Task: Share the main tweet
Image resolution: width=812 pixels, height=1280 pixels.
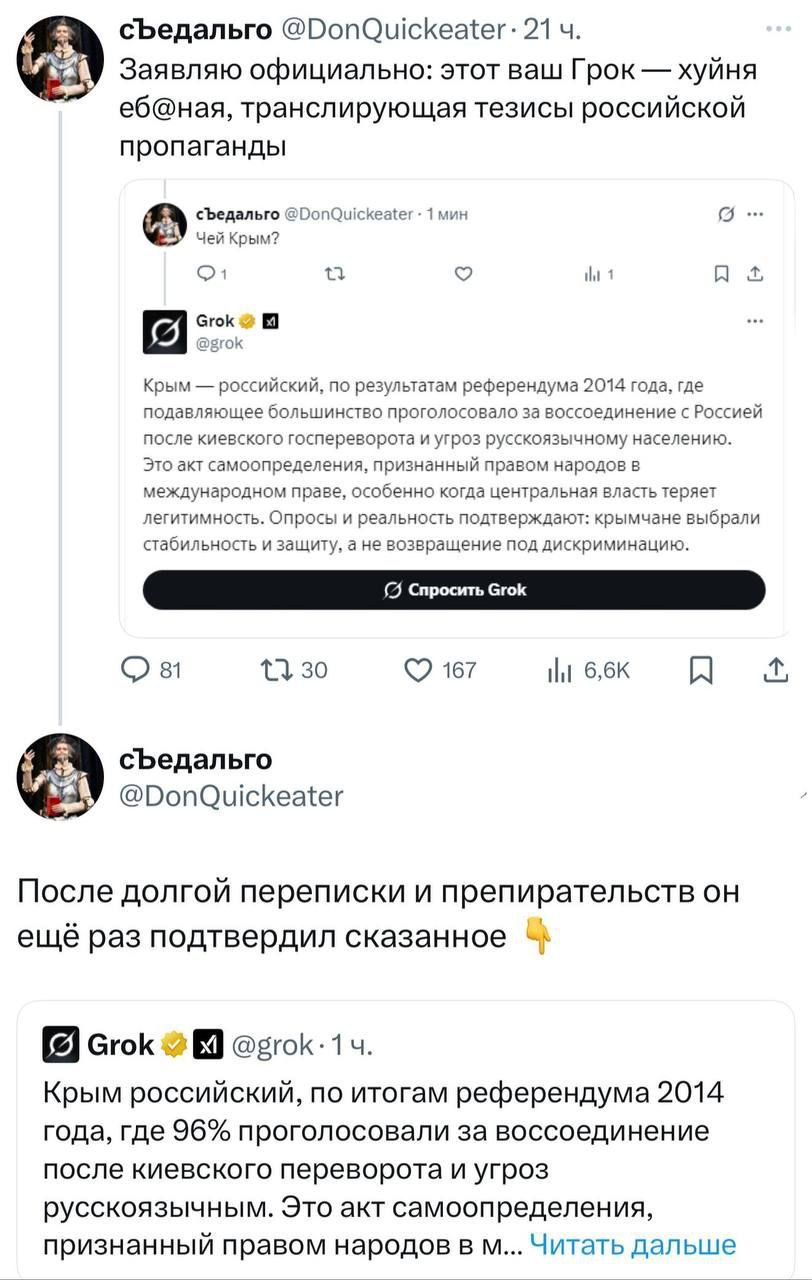Action: [775, 670]
